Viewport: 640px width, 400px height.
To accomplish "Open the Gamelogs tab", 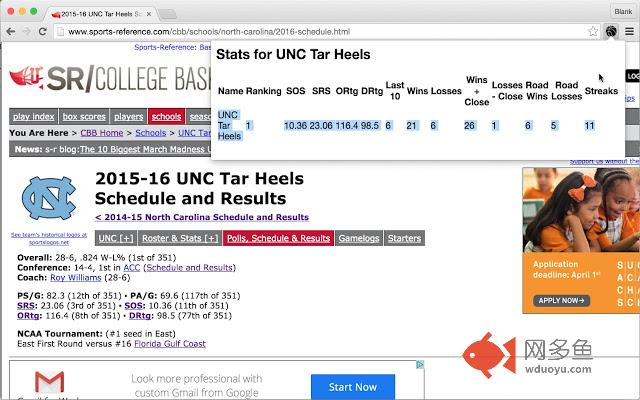I will tap(359, 238).
